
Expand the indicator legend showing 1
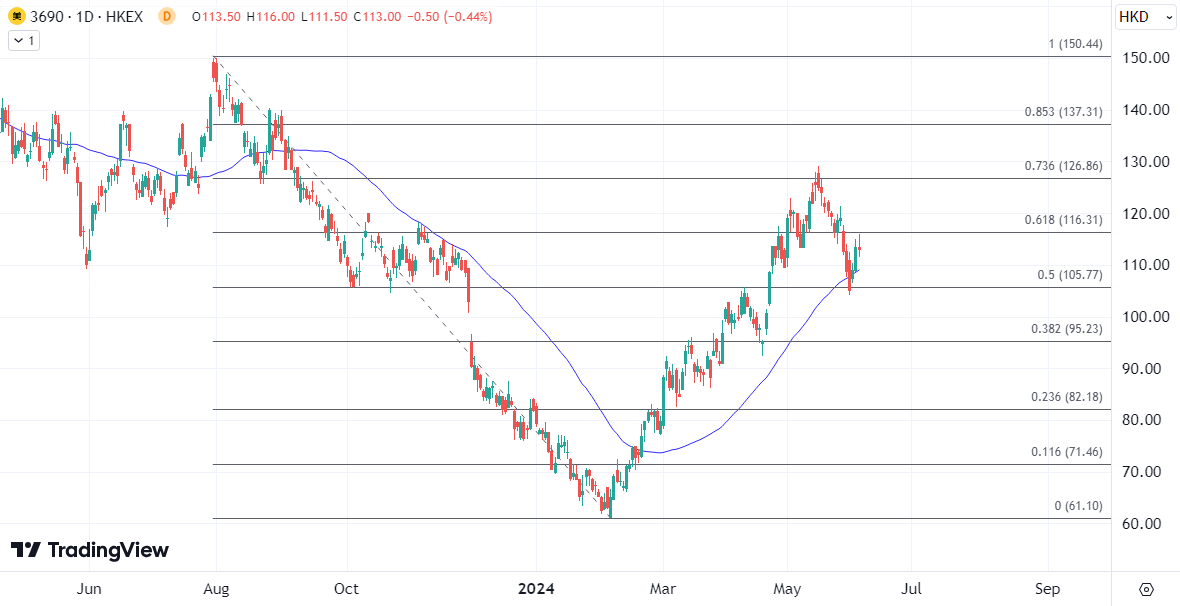pyautogui.click(x=23, y=41)
